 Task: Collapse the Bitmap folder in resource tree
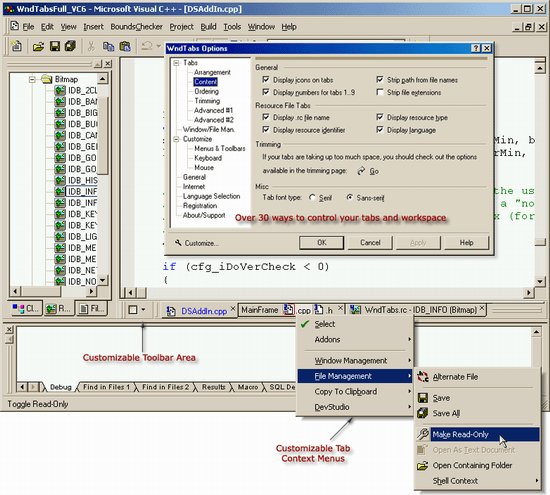pyautogui.click(x=32, y=79)
